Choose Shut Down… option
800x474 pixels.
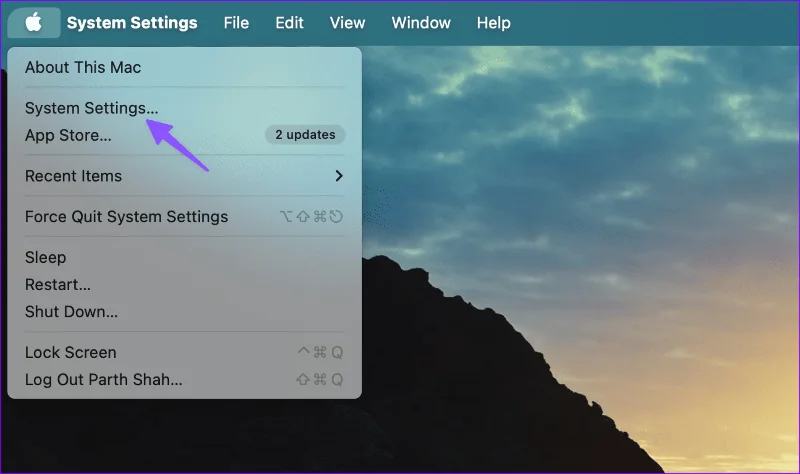point(185,312)
